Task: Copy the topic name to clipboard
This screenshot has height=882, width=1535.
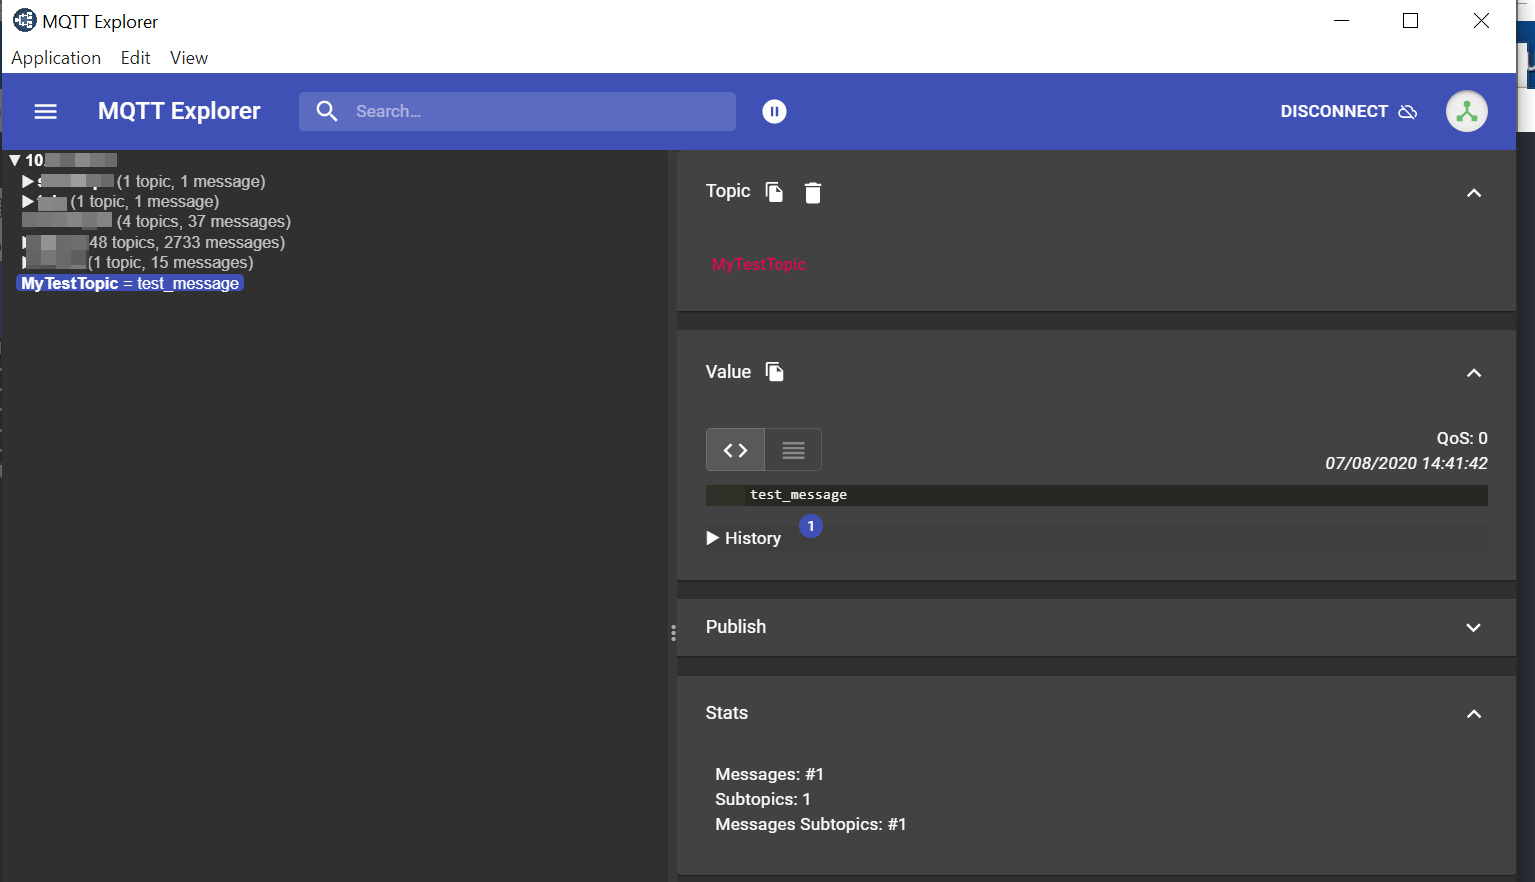Action: 774,192
